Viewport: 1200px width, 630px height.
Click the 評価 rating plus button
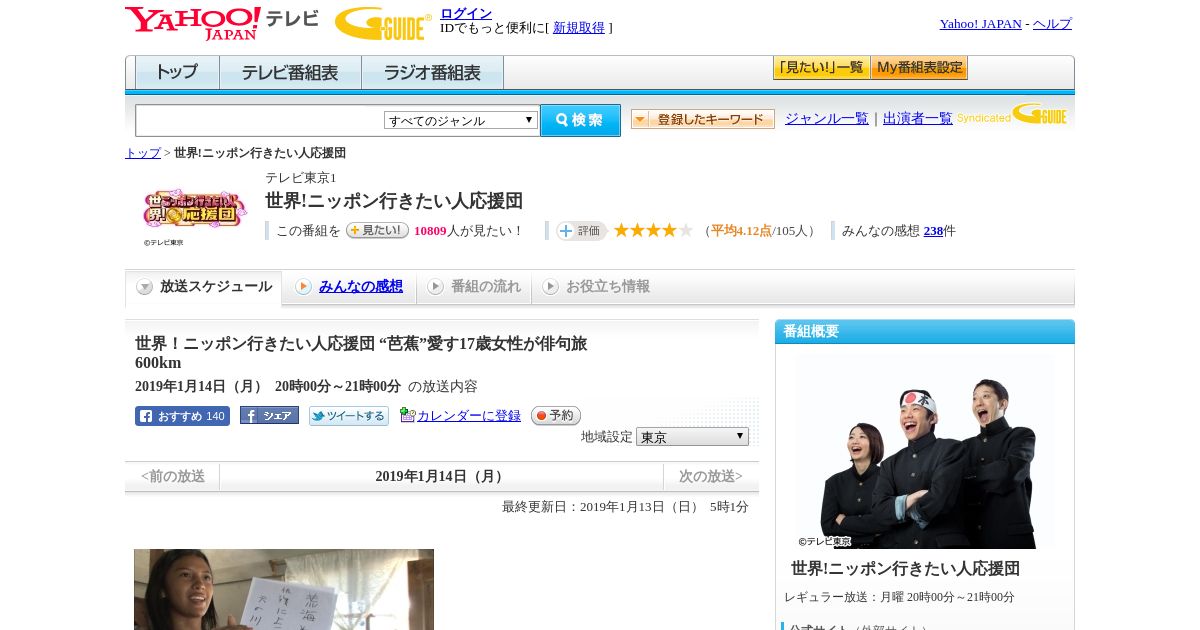coord(582,231)
